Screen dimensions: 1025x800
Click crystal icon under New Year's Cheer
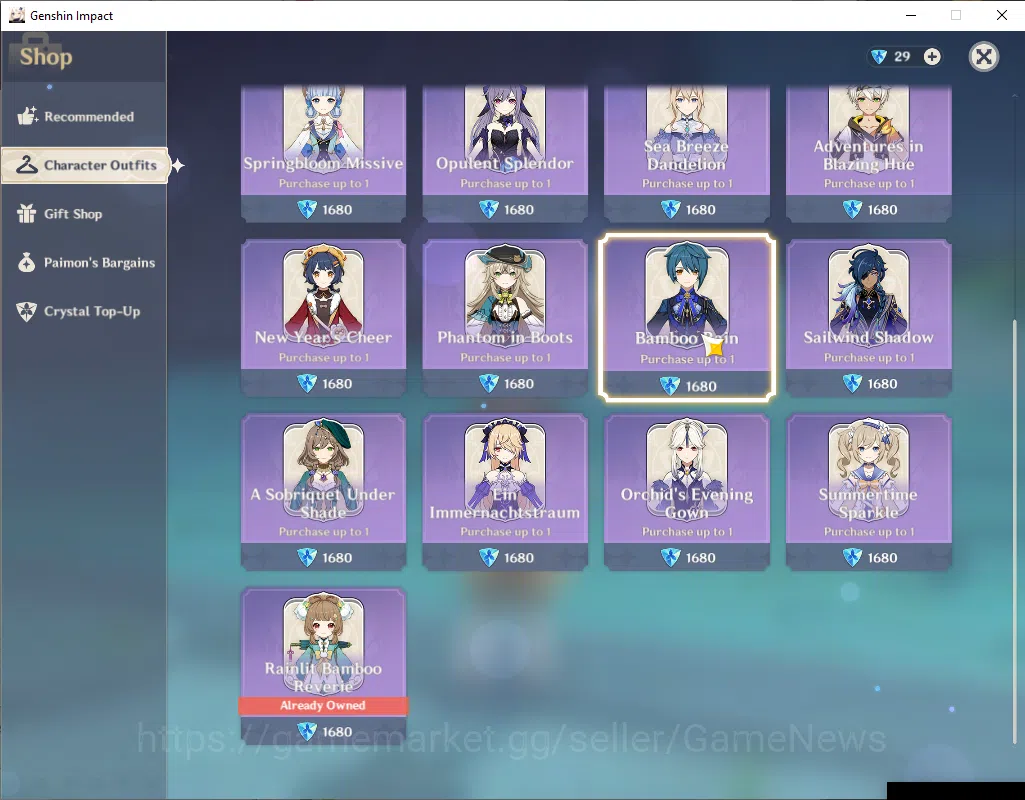pyautogui.click(x=307, y=384)
